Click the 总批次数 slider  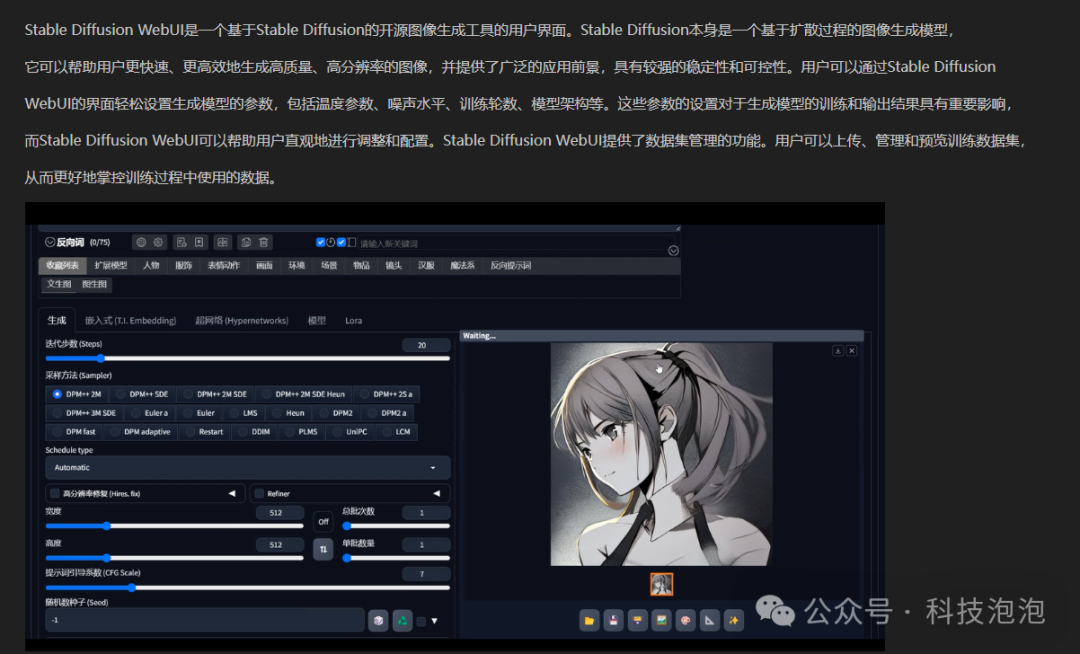point(396,525)
